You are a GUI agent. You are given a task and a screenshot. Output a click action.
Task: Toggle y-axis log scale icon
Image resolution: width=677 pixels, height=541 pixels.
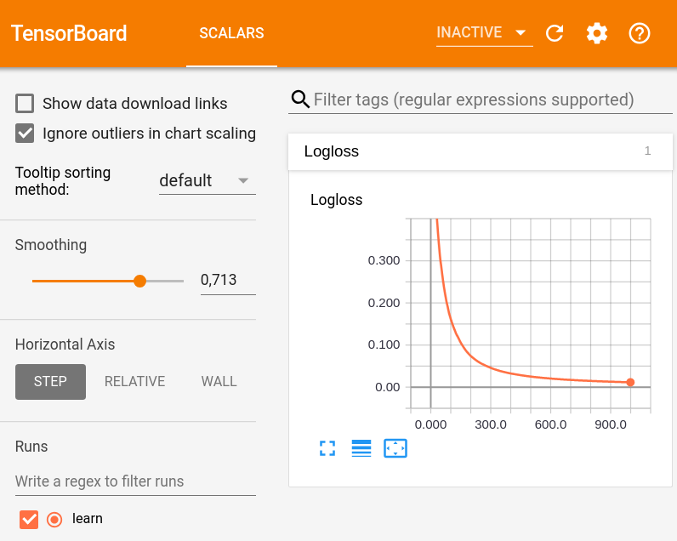click(361, 448)
